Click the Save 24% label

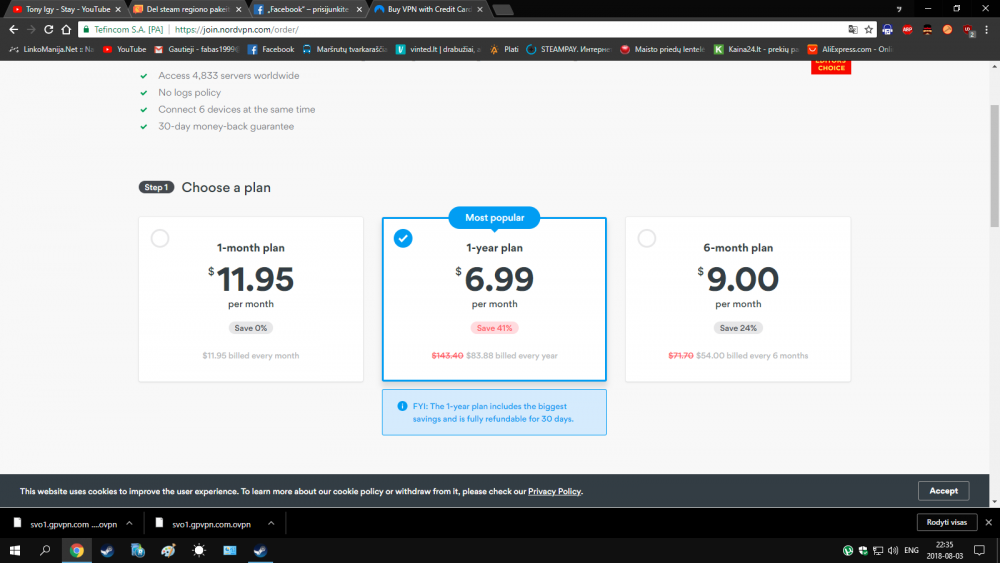coord(738,328)
